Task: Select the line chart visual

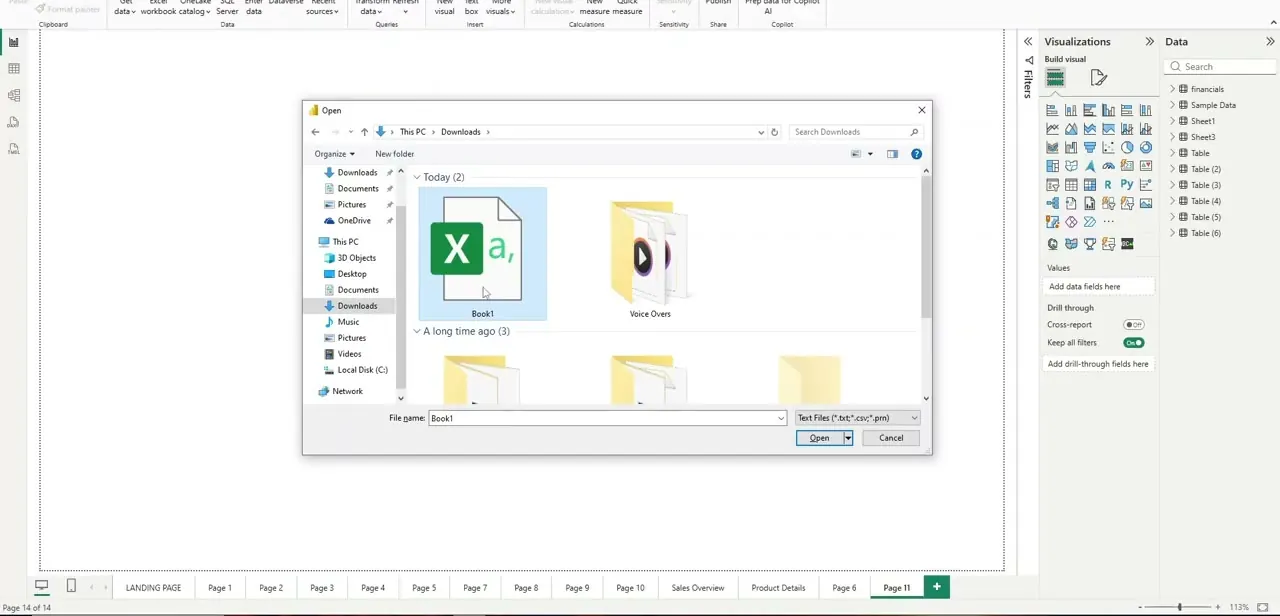Action: pyautogui.click(x=1052, y=129)
